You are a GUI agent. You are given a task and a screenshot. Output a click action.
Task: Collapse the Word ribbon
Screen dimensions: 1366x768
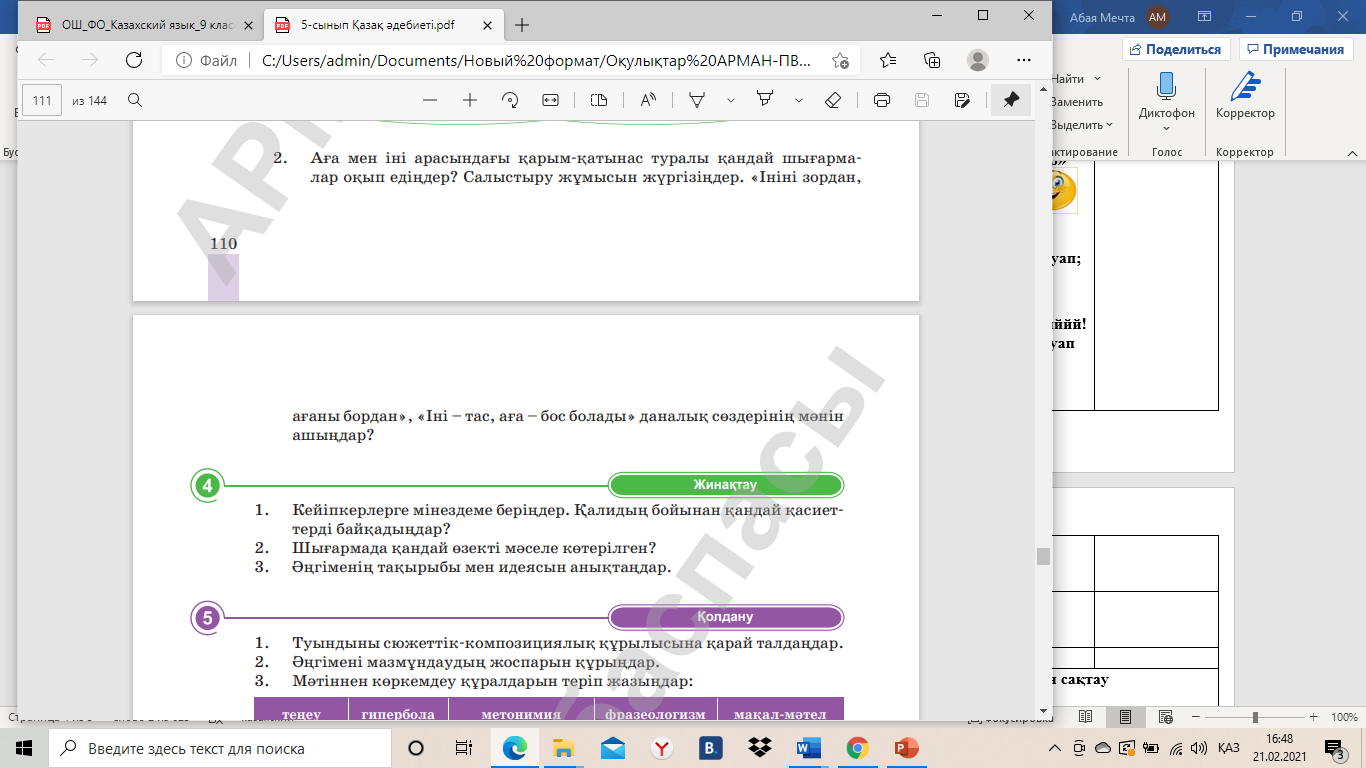click(x=1351, y=152)
